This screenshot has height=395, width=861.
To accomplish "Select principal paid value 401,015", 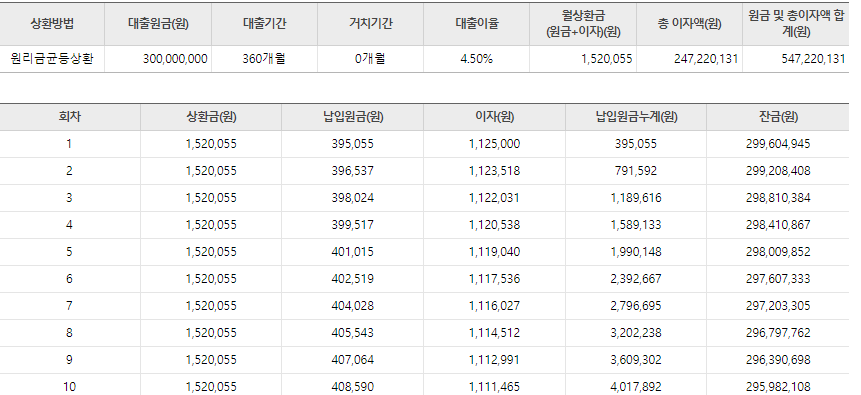I will pos(353,252).
